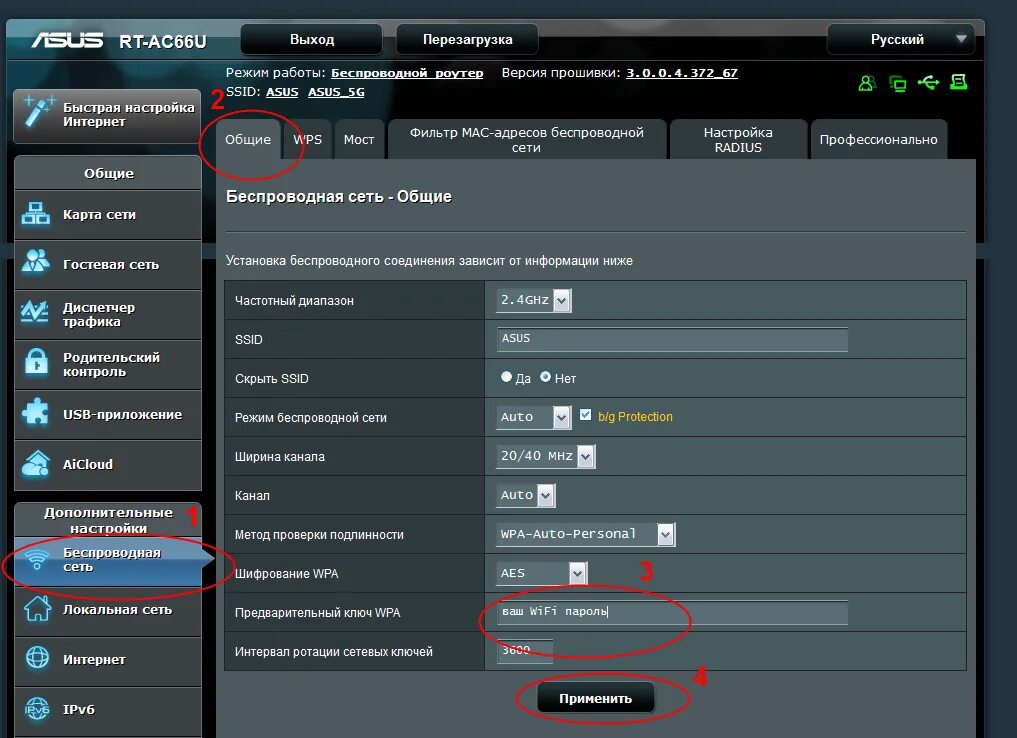The image size is (1017, 738).
Task: Click the parental control padlock icon
Action: point(36,361)
